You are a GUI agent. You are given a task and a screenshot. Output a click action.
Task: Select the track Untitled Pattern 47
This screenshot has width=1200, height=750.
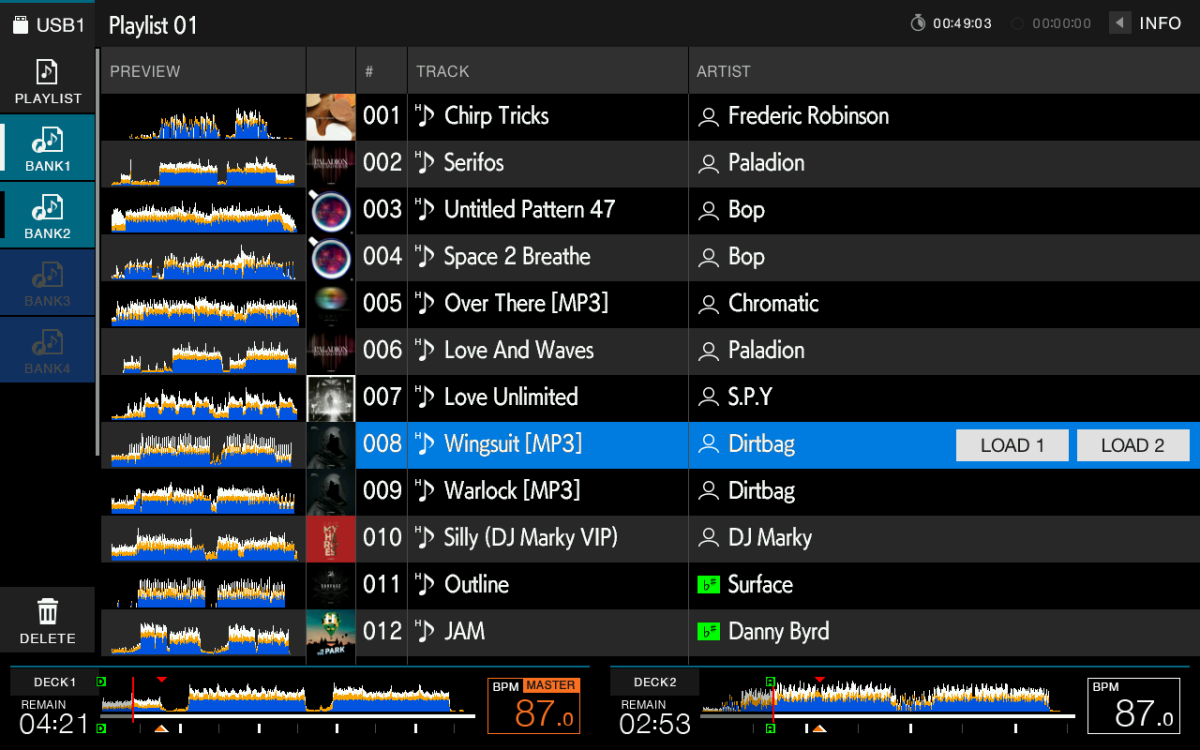529,210
